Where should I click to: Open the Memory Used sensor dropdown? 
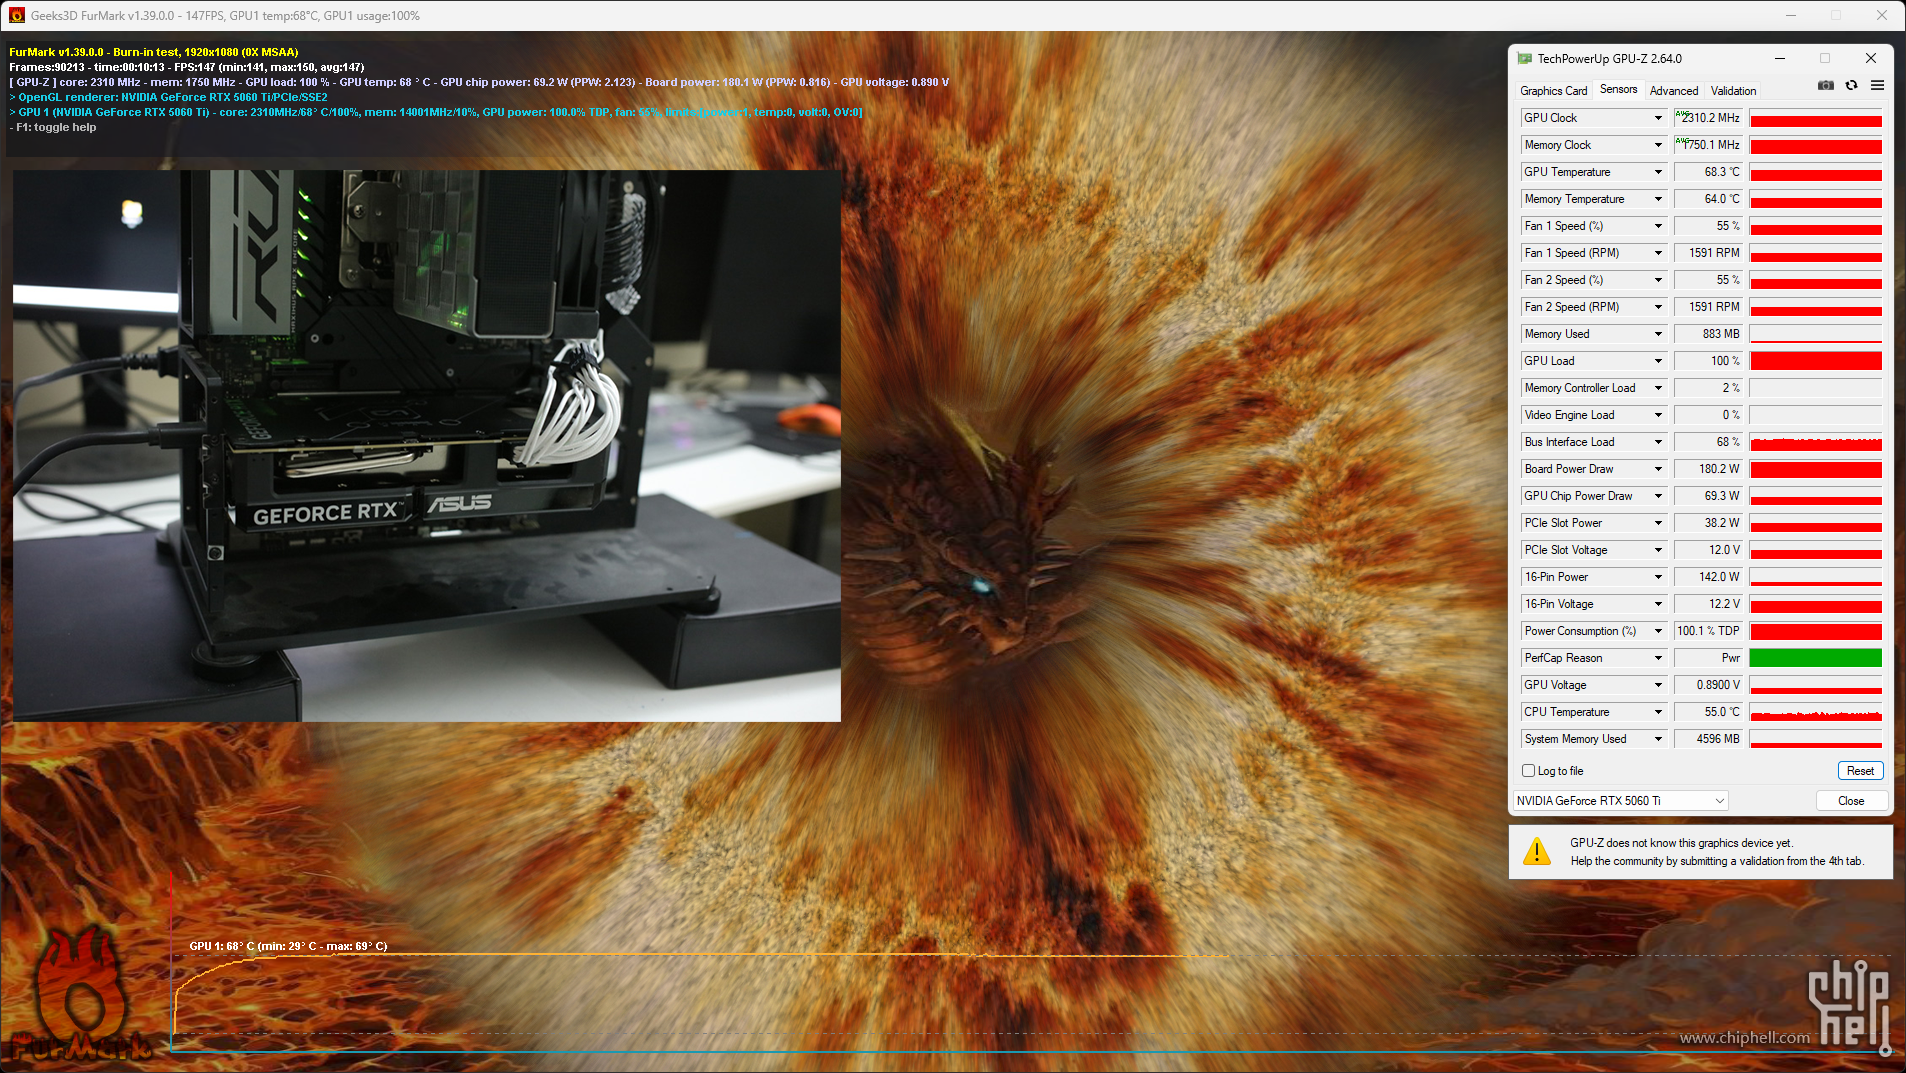pyautogui.click(x=1658, y=334)
